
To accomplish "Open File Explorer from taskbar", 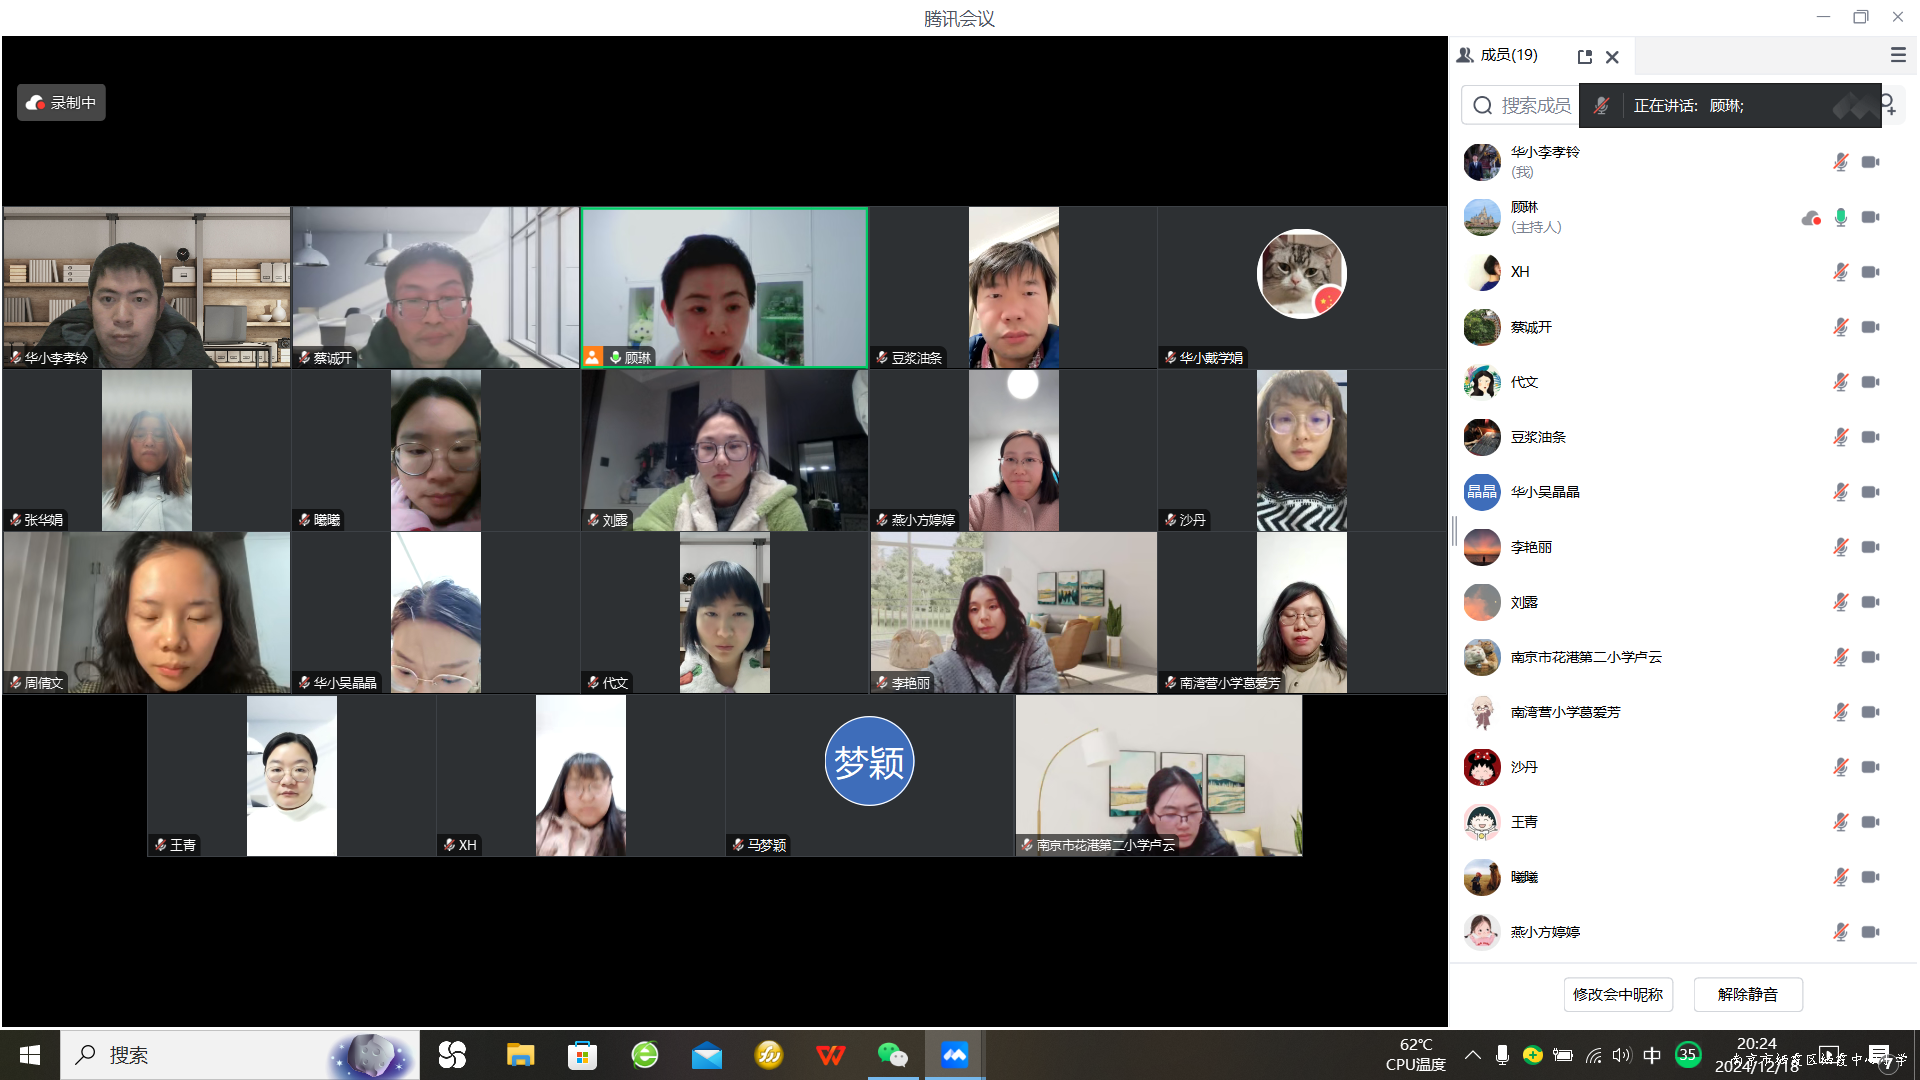I will coord(520,1055).
